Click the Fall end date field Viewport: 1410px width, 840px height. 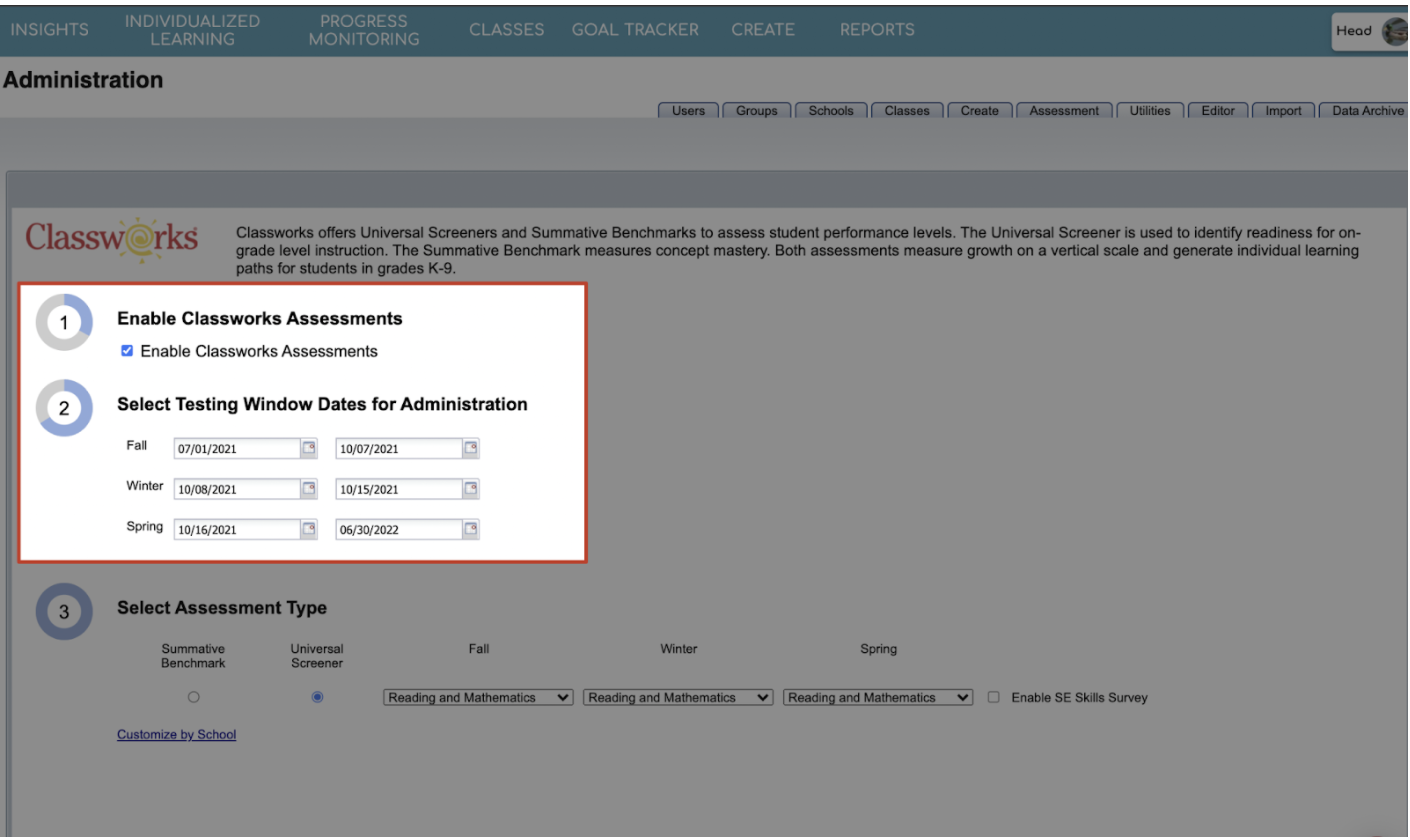(398, 449)
